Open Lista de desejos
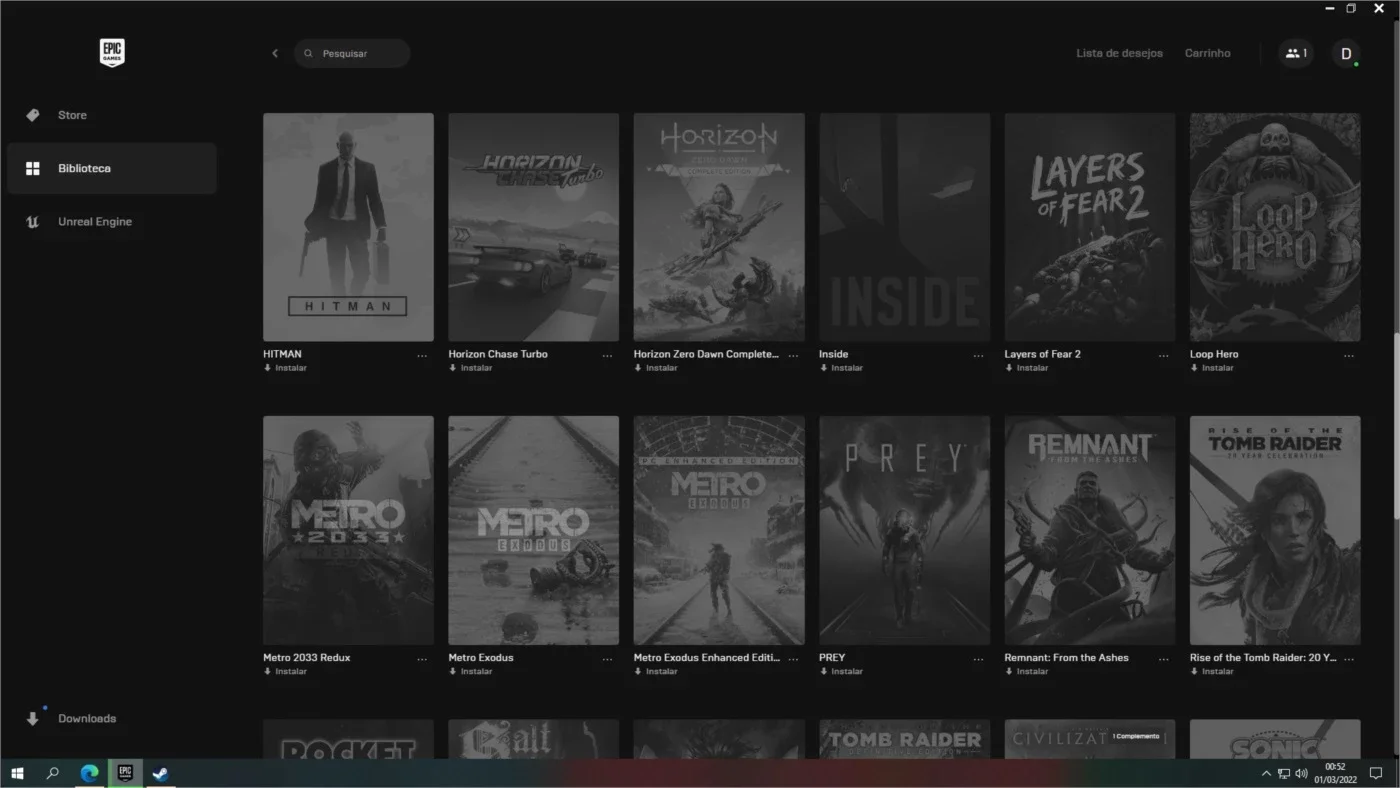The image size is (1400, 788). 1119,53
